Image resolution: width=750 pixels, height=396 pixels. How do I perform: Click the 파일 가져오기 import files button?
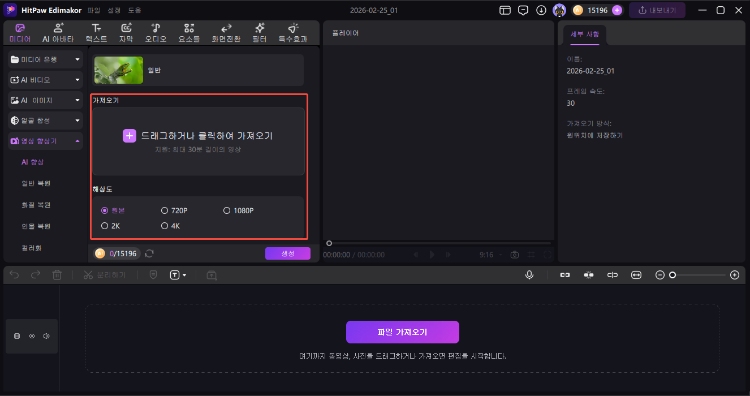[402, 332]
